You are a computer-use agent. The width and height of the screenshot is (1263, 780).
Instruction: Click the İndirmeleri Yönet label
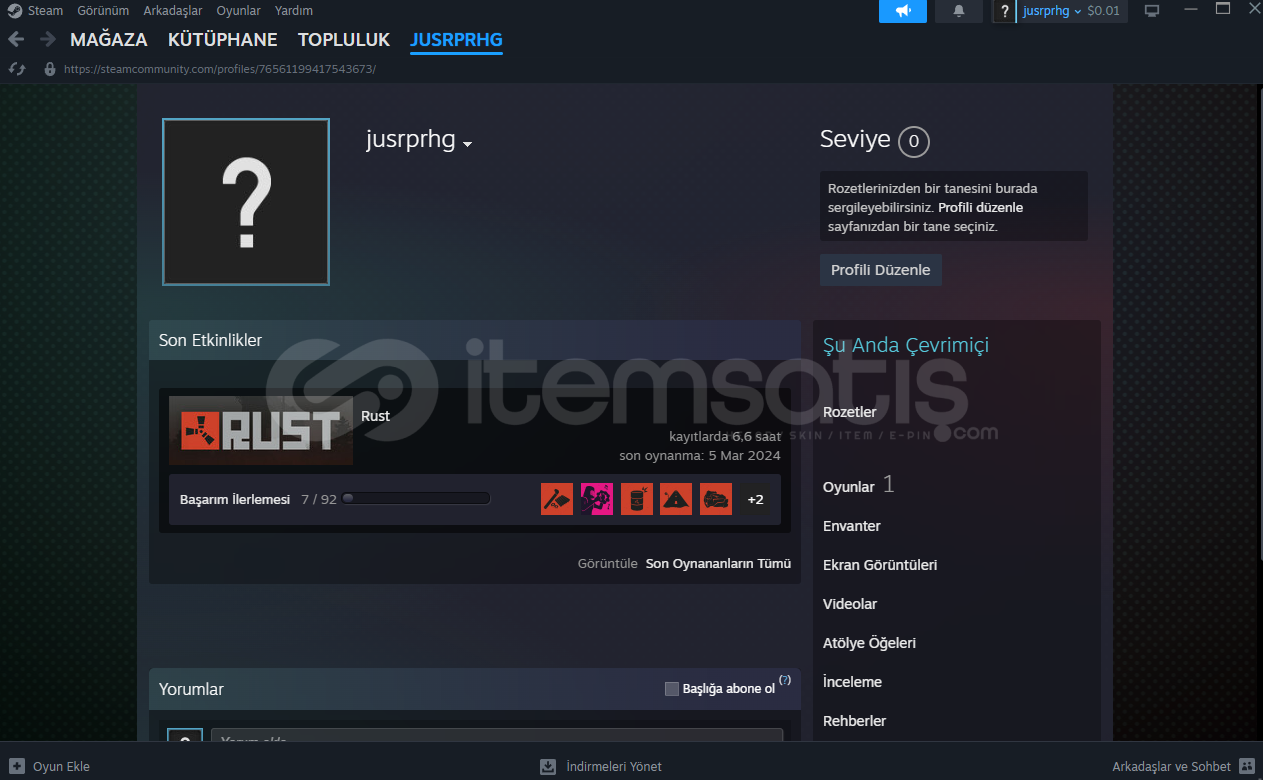614,767
